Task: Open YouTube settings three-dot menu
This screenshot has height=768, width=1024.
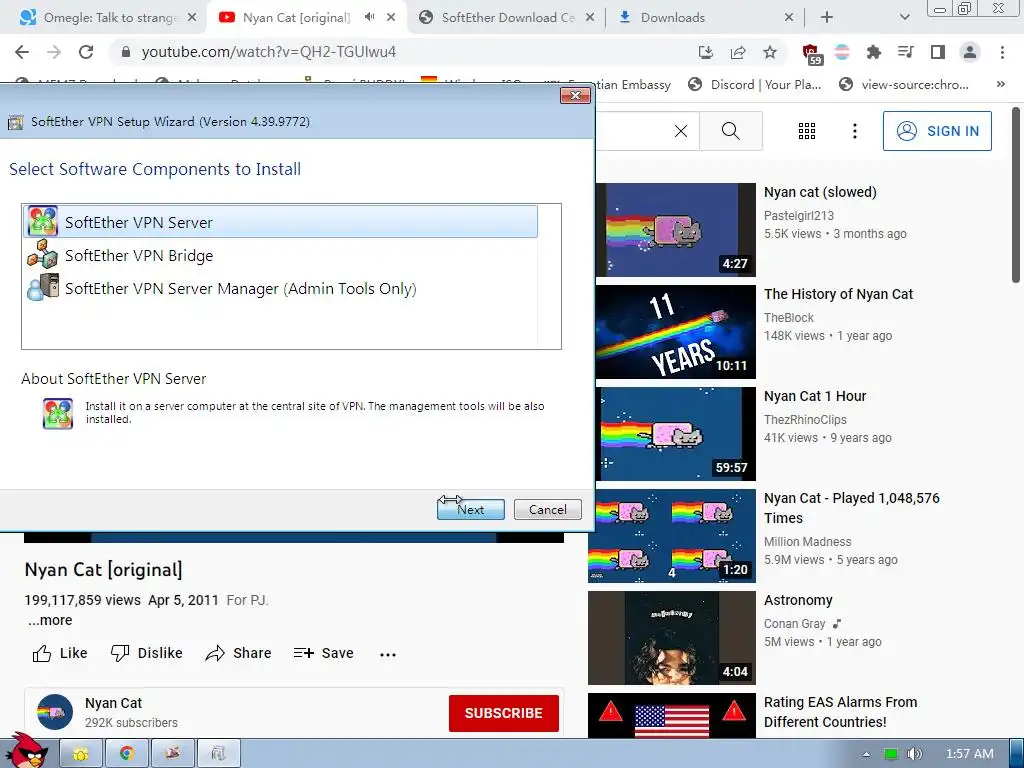Action: (x=854, y=131)
